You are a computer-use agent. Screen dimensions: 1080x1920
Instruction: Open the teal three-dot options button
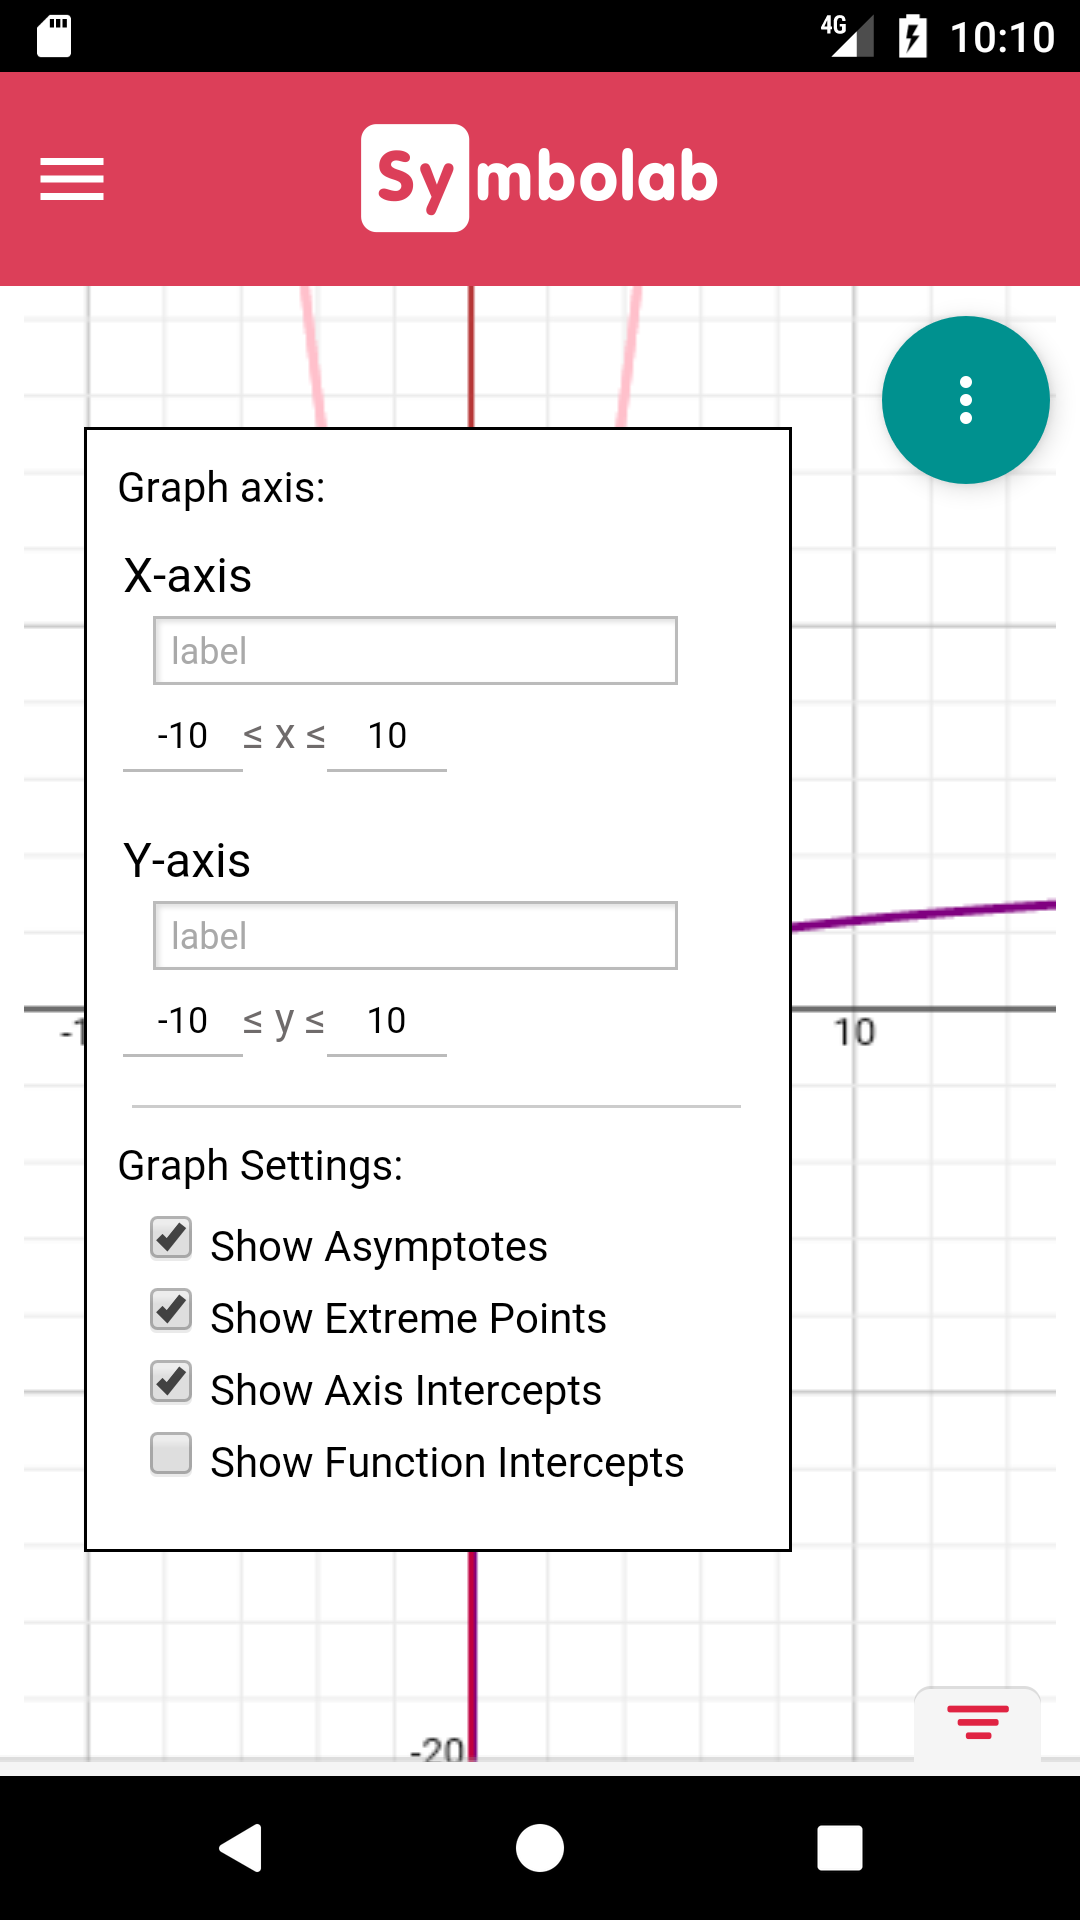(x=965, y=399)
